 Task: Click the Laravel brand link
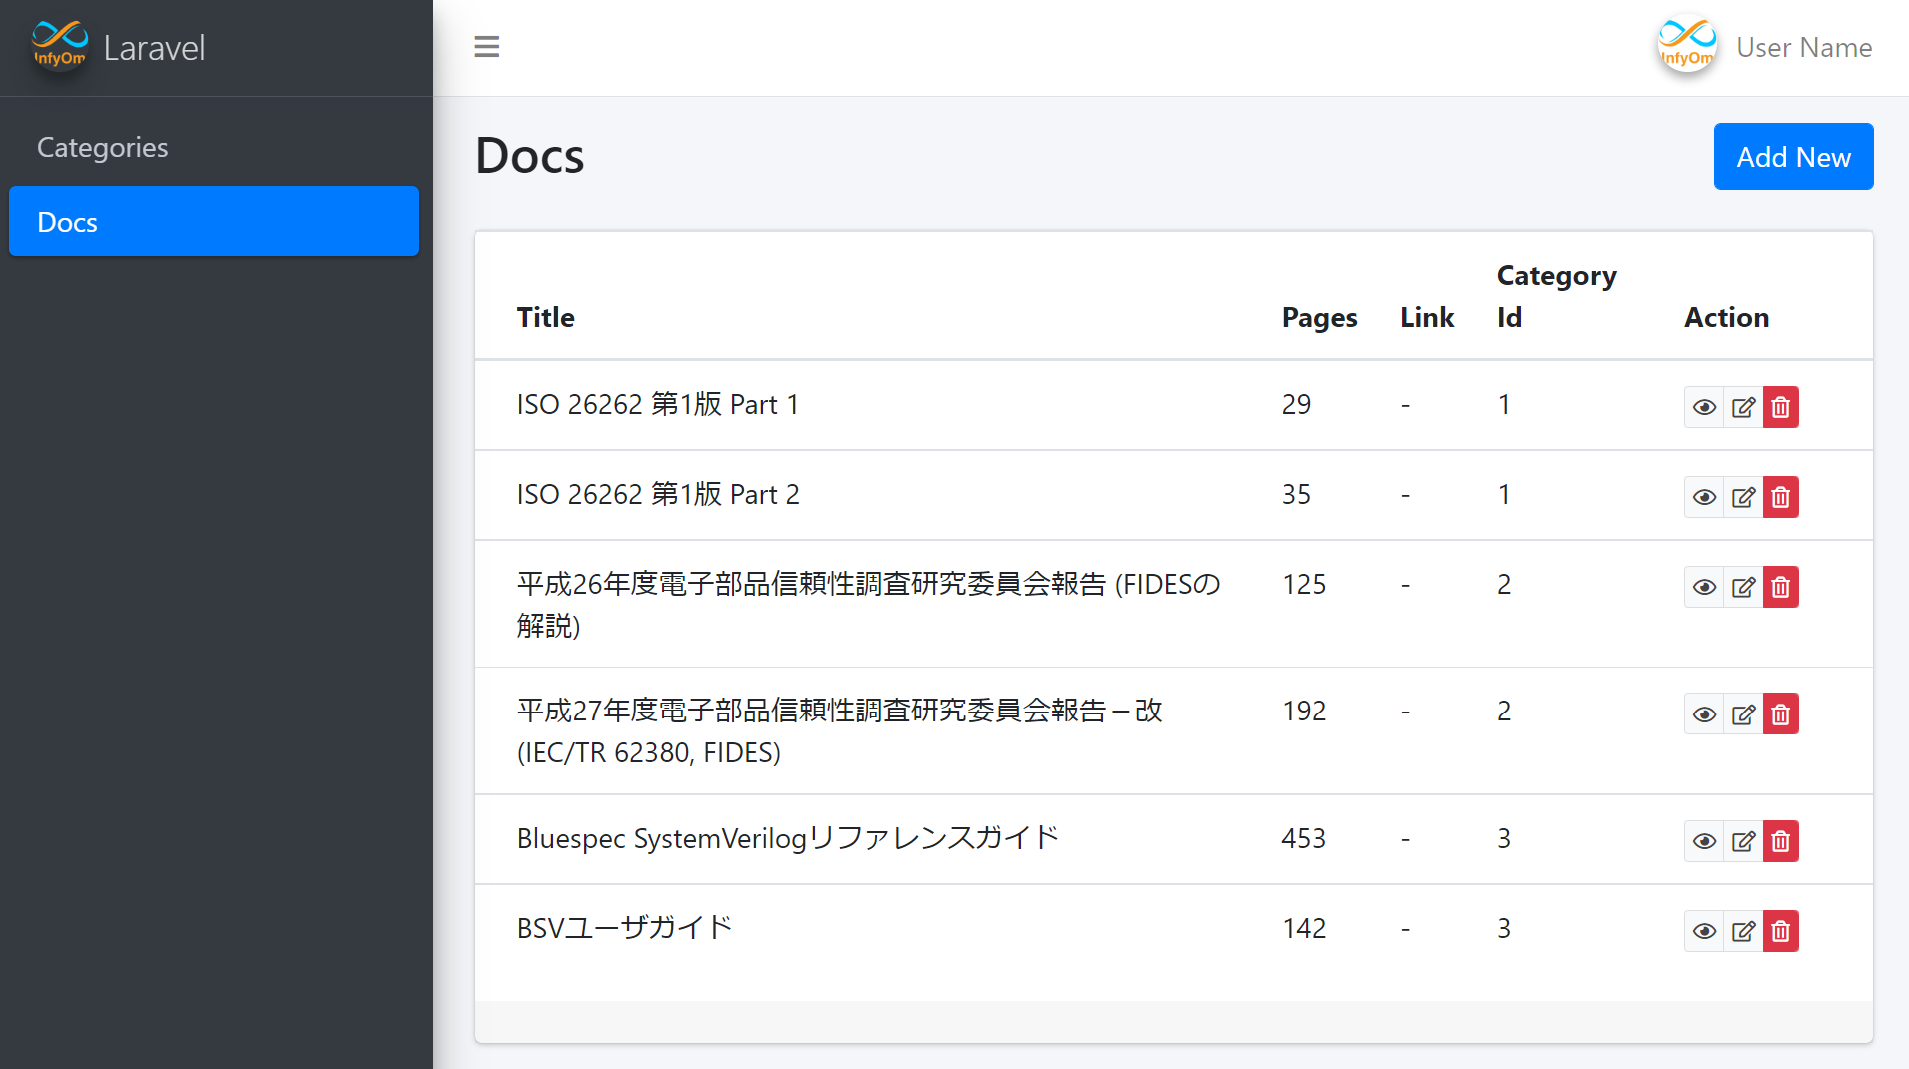coord(154,47)
